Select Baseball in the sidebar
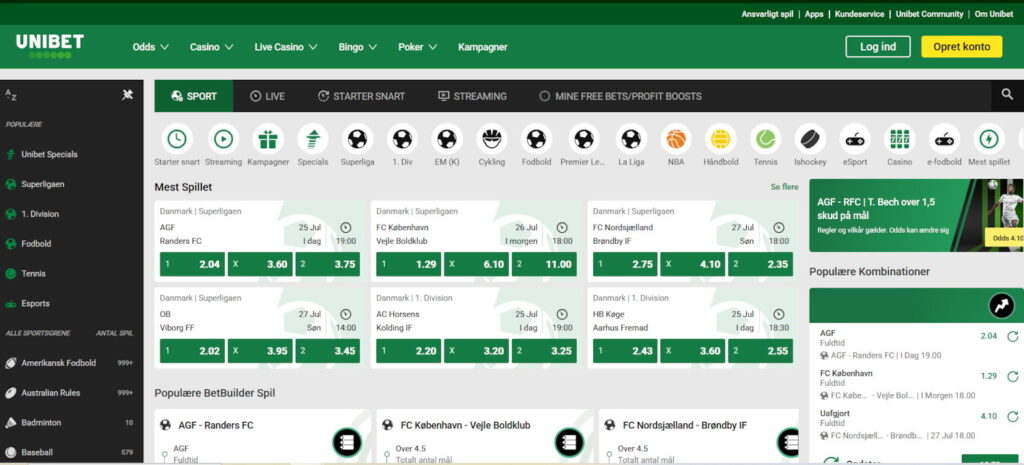The image size is (1024, 465). tap(72, 452)
